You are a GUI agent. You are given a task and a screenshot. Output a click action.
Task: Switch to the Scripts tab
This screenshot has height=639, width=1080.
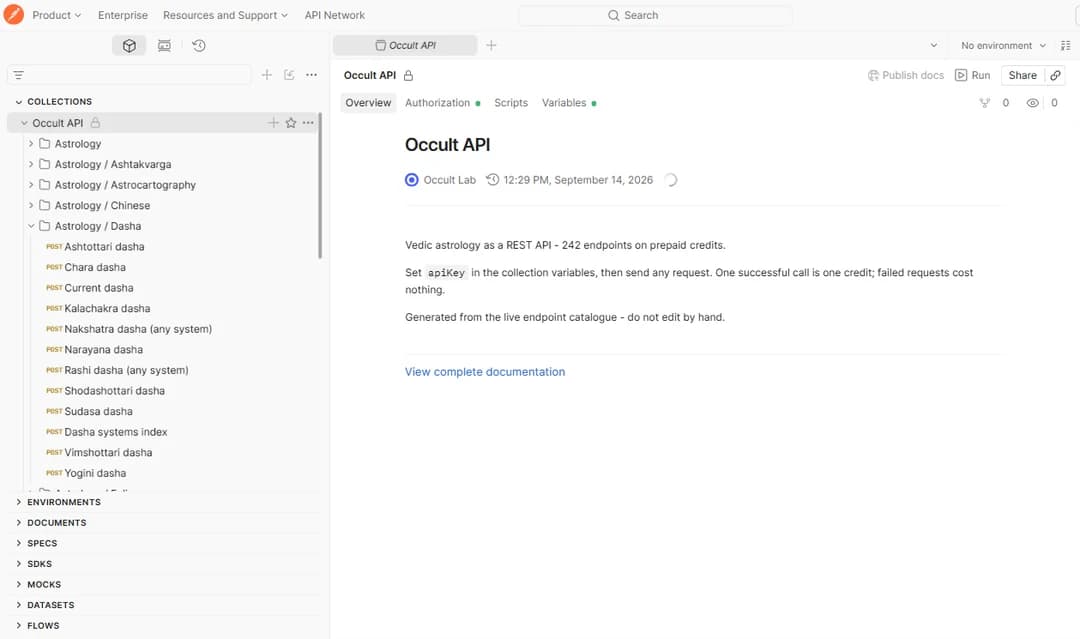(511, 103)
